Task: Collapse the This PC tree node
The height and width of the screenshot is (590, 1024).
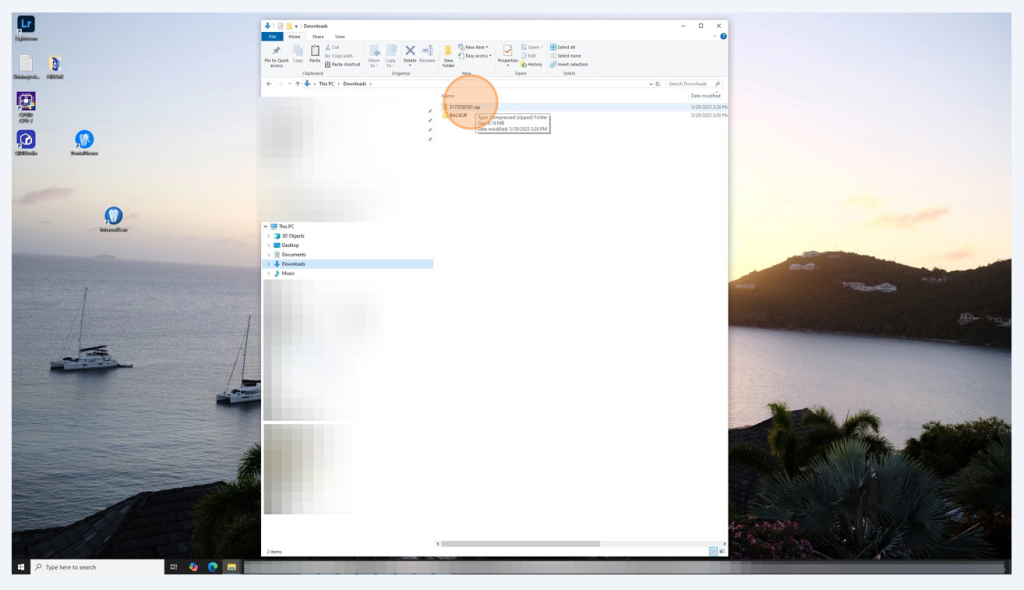Action: (x=265, y=227)
